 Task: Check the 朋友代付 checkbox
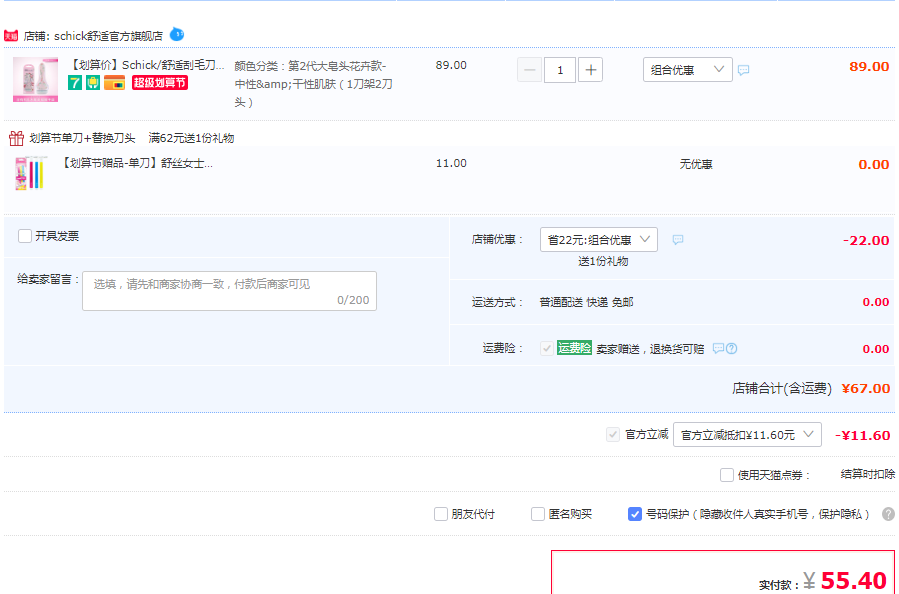coord(440,514)
